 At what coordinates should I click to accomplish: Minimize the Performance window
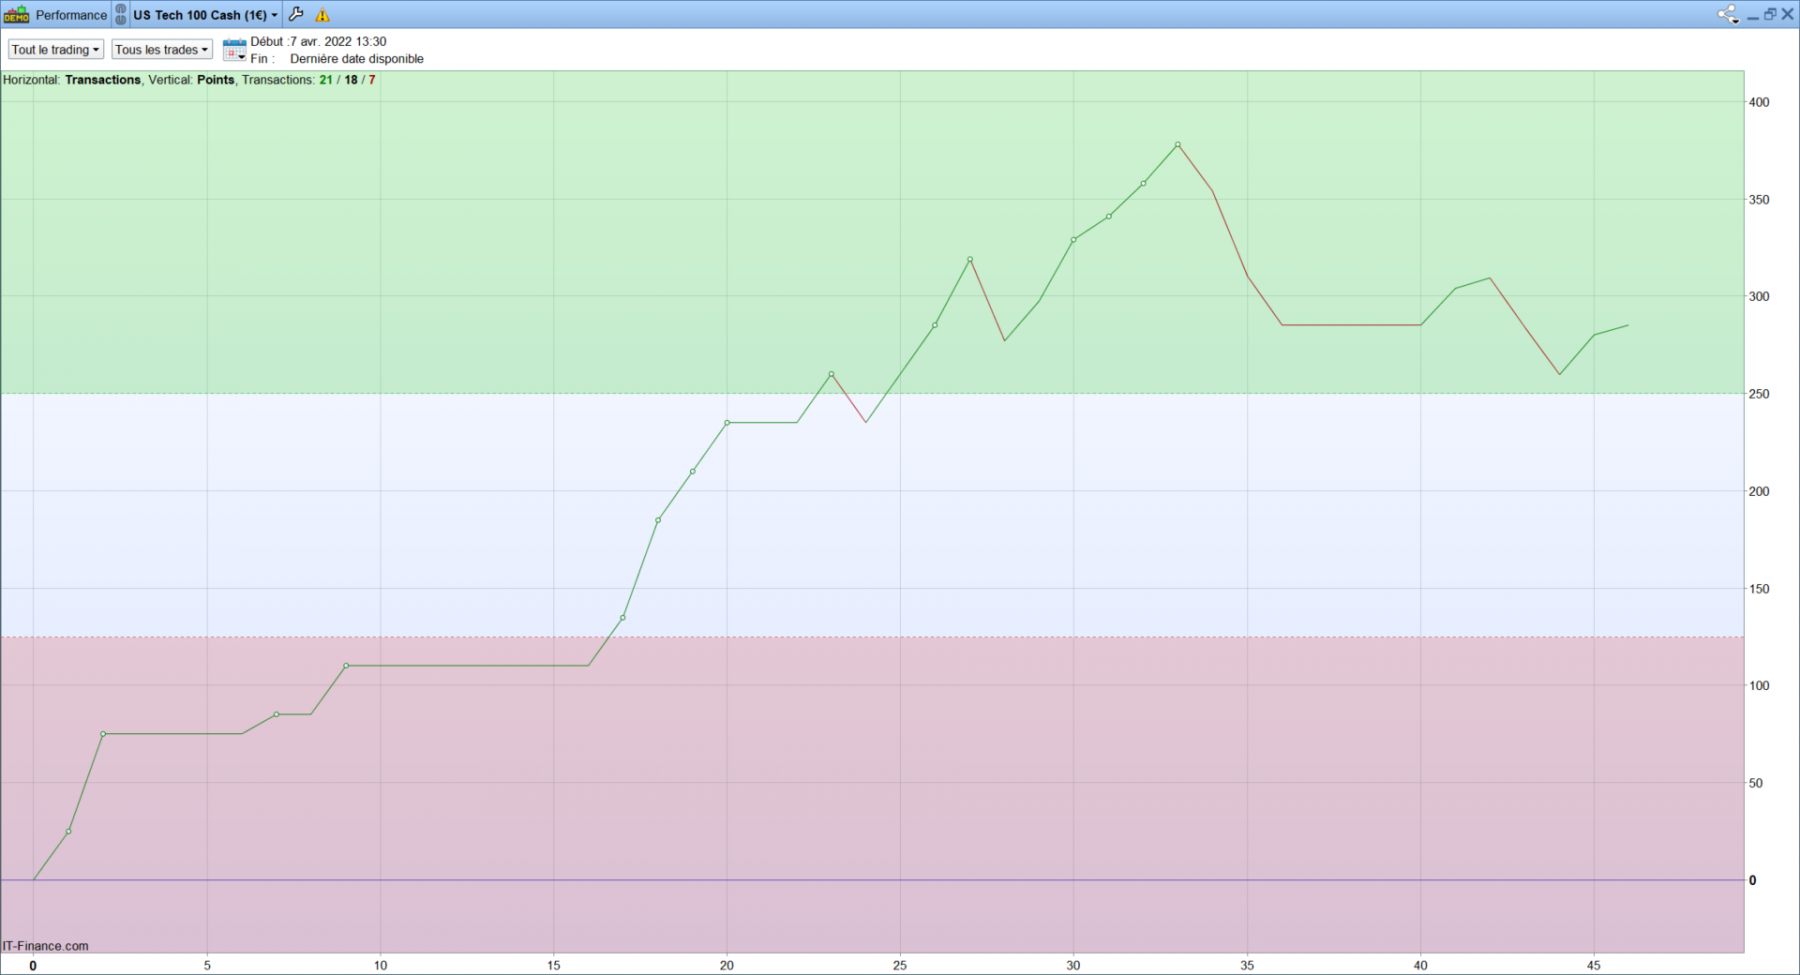(1753, 17)
